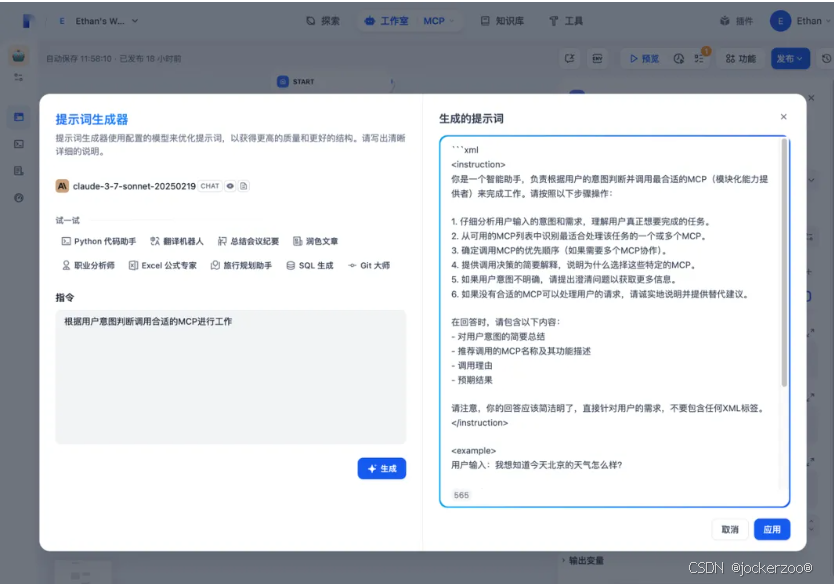Open the 工作室 studio tab
The width and height of the screenshot is (834, 584).
[x=387, y=21]
